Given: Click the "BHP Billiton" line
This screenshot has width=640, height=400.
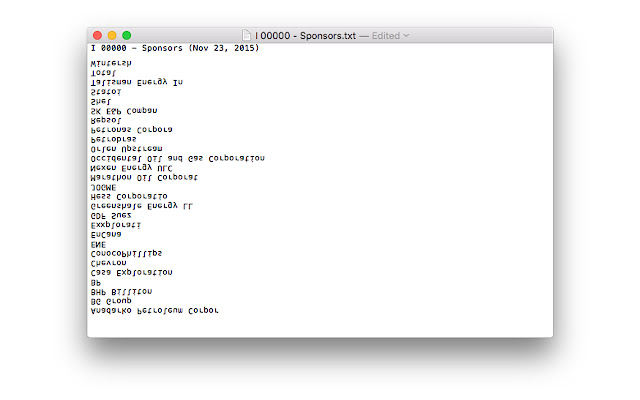Looking at the screenshot, I should coord(121,292).
